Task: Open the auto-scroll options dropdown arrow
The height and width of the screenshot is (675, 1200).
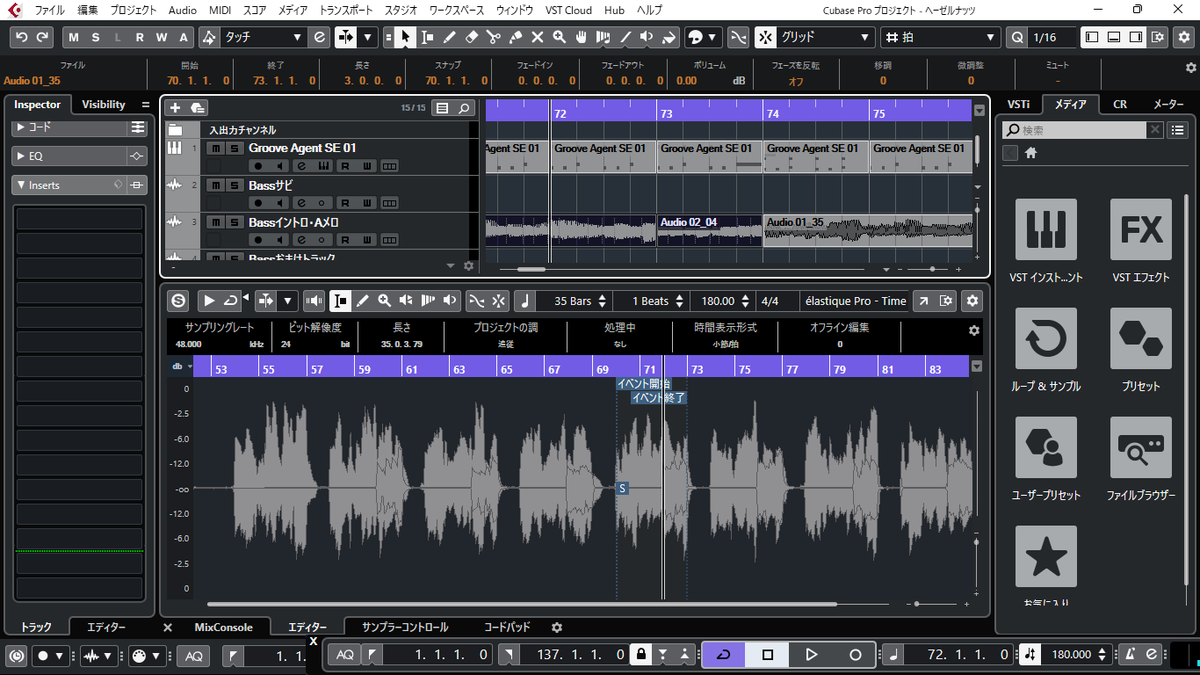Action: 369,37
